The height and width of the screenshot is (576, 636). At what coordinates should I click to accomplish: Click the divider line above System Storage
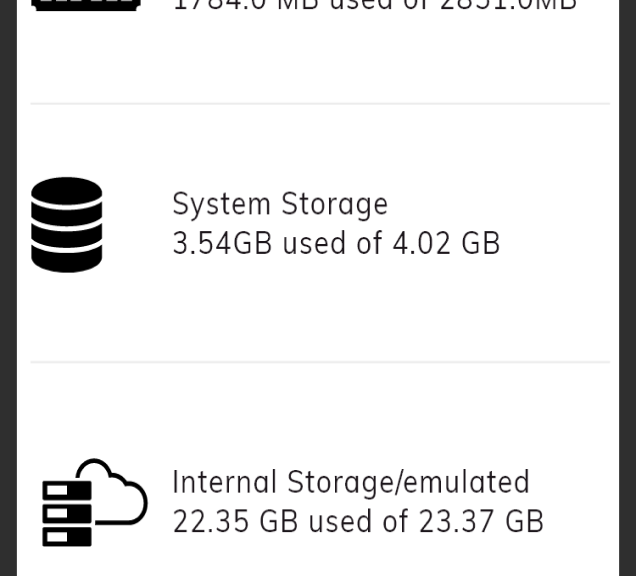pyautogui.click(x=320, y=104)
